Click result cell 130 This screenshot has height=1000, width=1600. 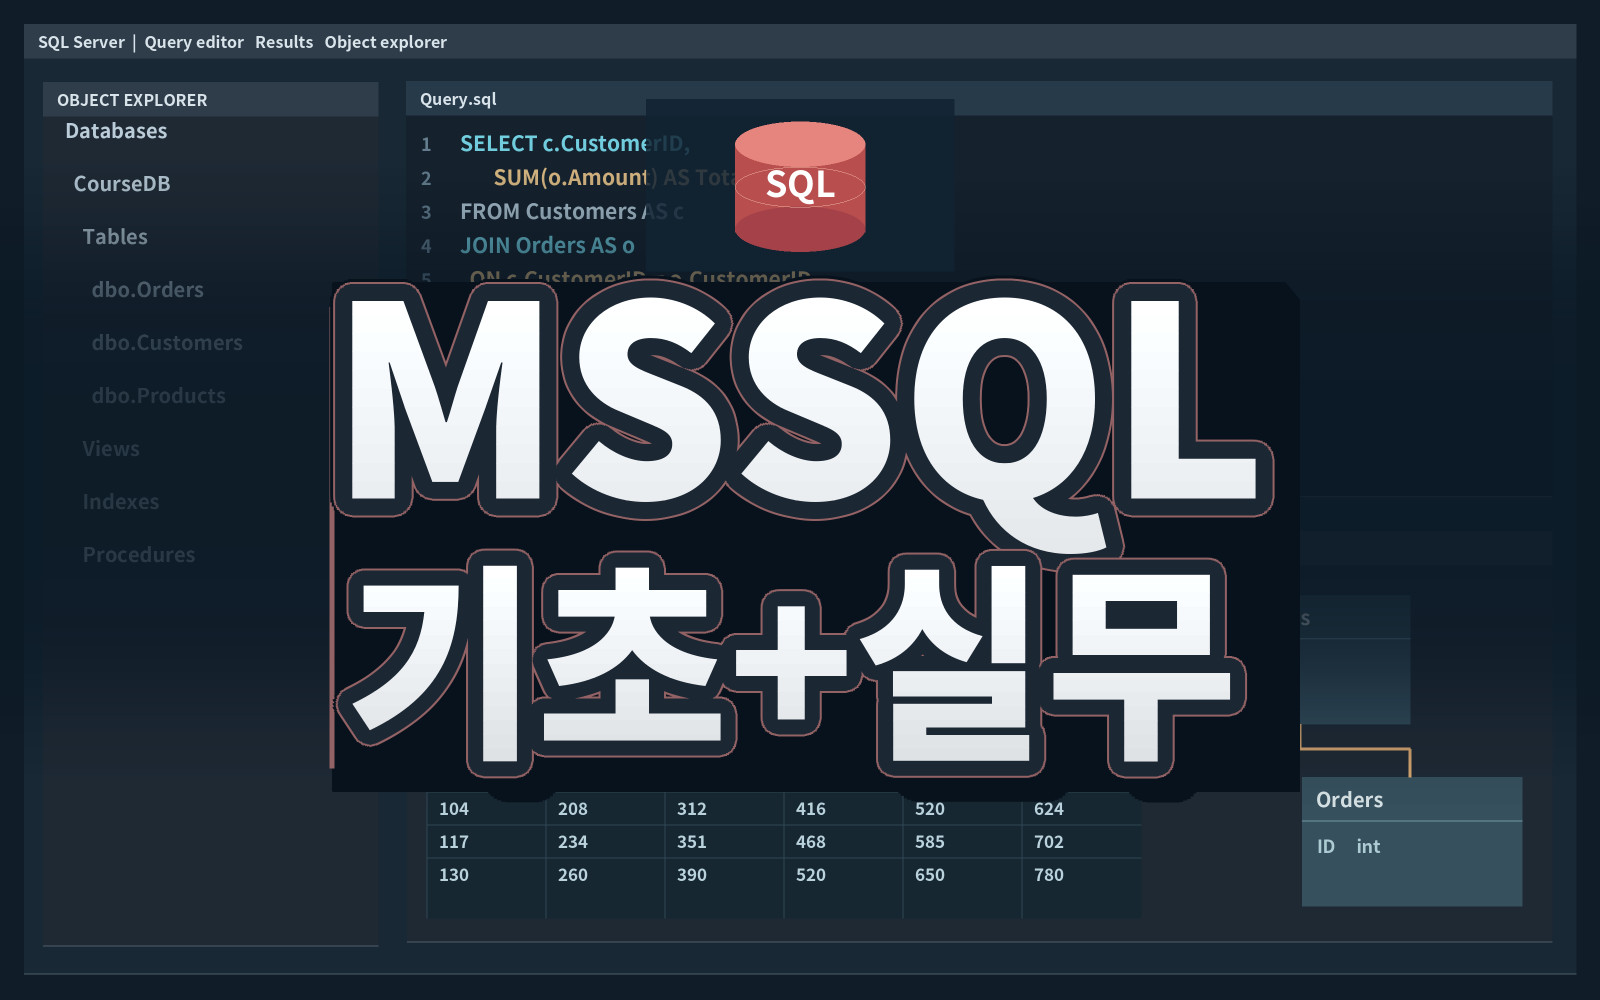[454, 875]
